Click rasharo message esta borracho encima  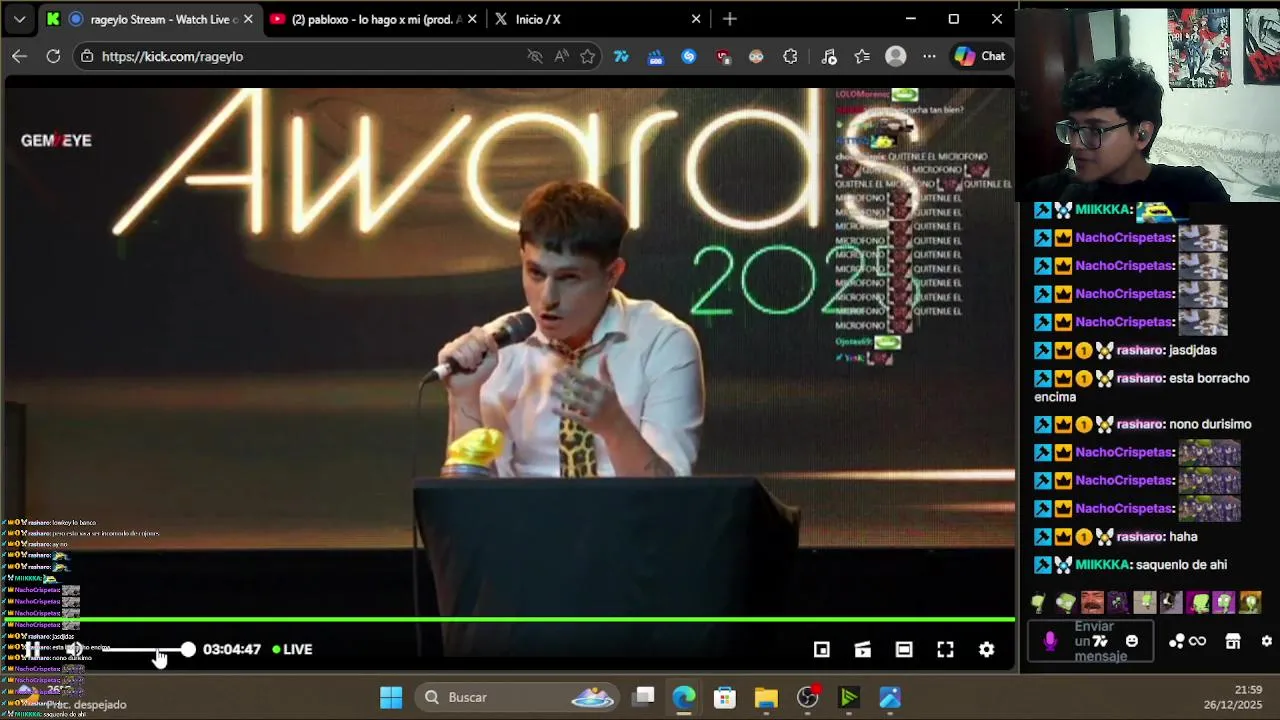click(1142, 387)
